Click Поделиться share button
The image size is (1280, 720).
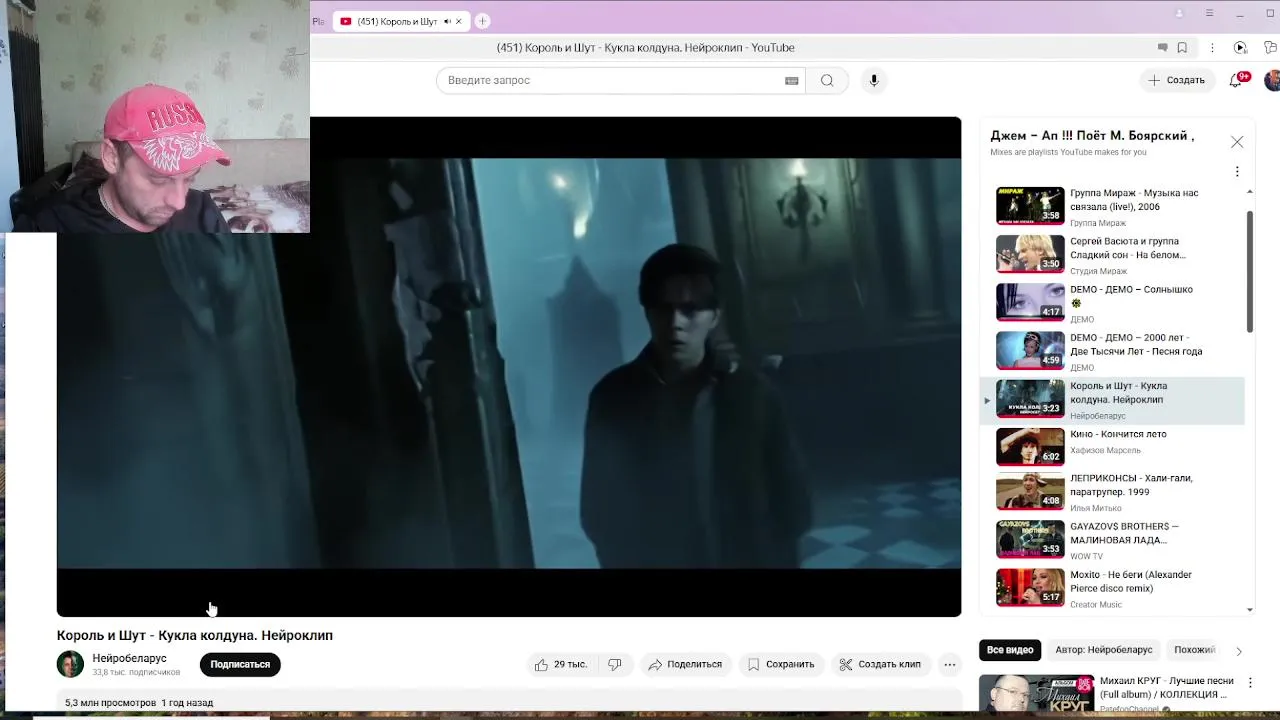point(685,664)
